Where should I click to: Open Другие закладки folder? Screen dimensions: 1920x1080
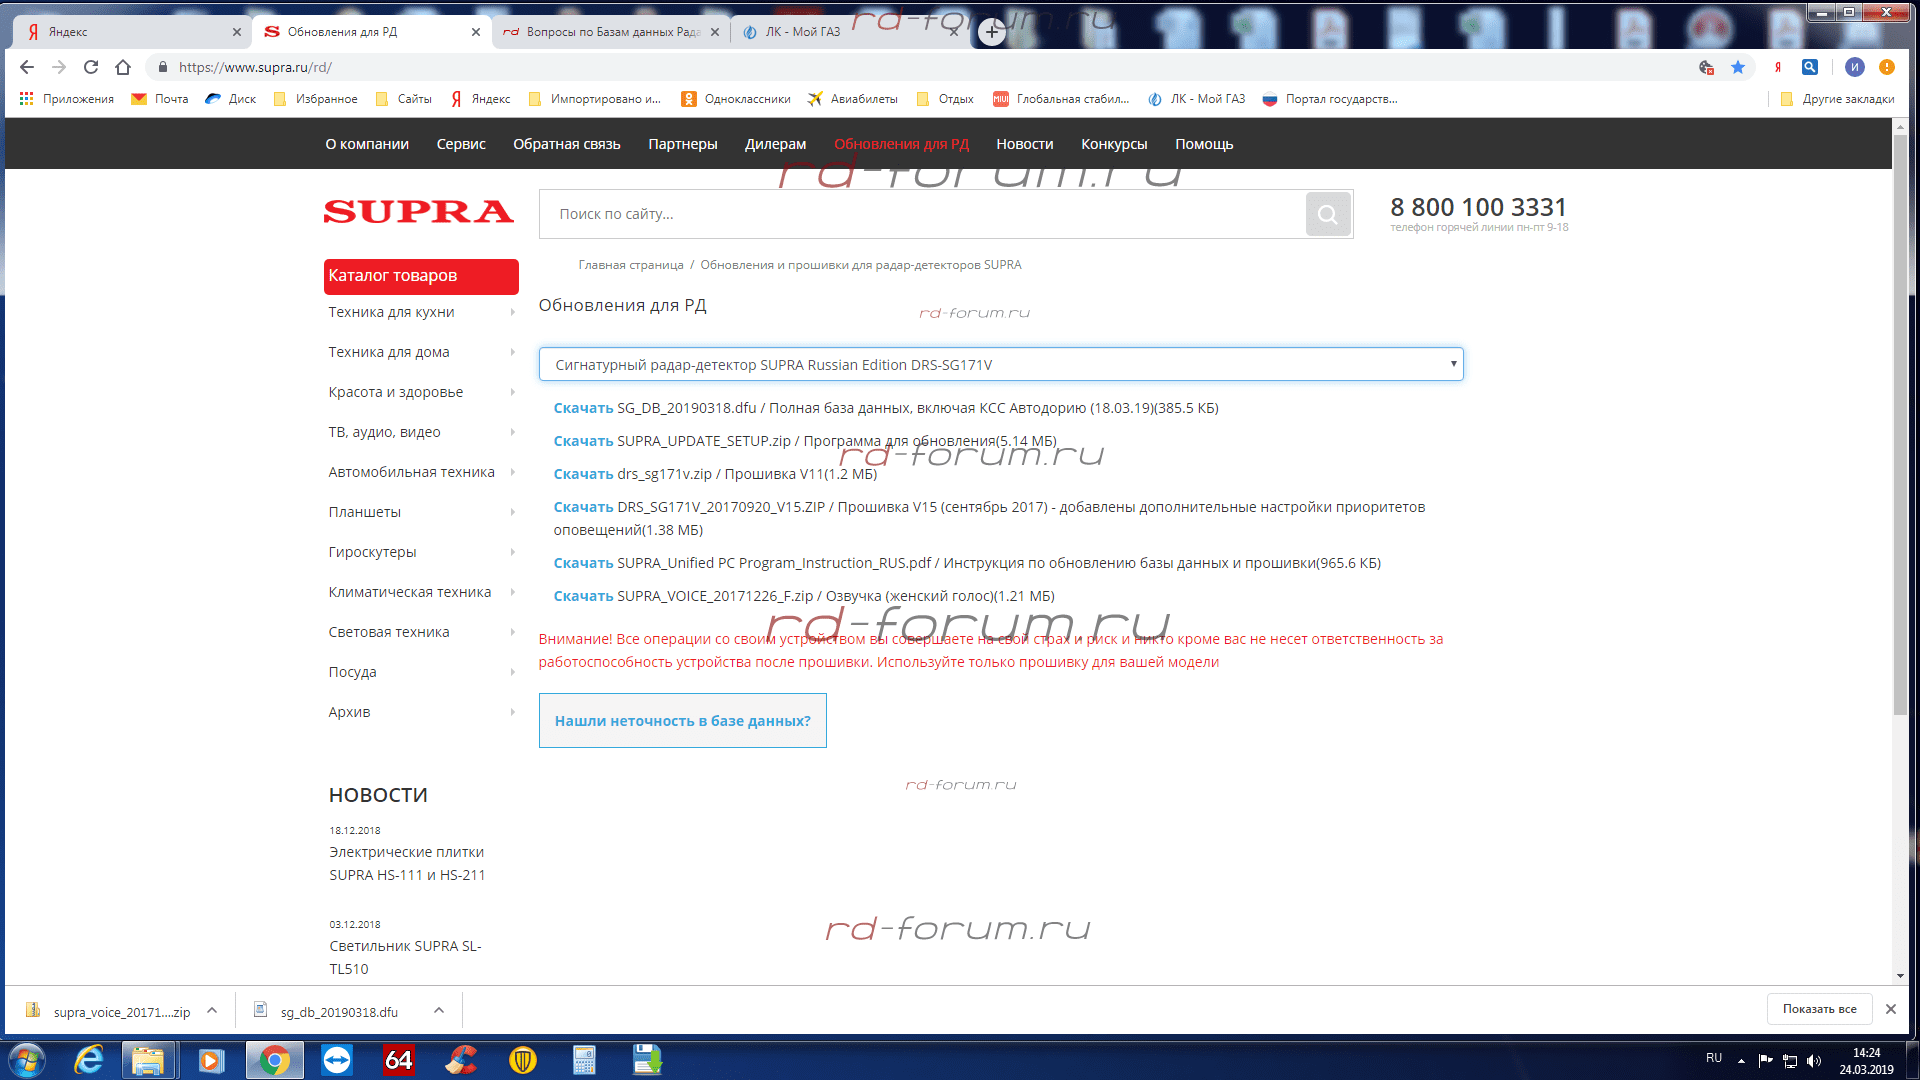(x=1837, y=99)
